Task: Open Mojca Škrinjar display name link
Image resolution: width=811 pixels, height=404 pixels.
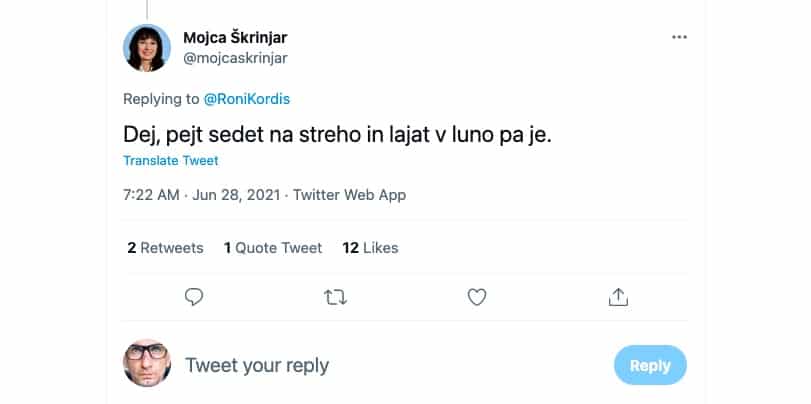Action: coord(235,37)
